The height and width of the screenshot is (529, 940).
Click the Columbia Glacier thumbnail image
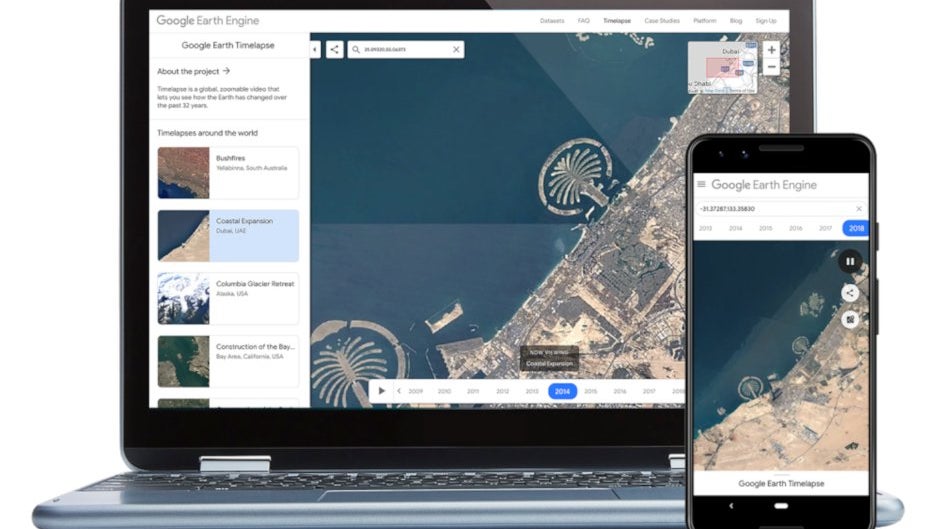point(183,299)
